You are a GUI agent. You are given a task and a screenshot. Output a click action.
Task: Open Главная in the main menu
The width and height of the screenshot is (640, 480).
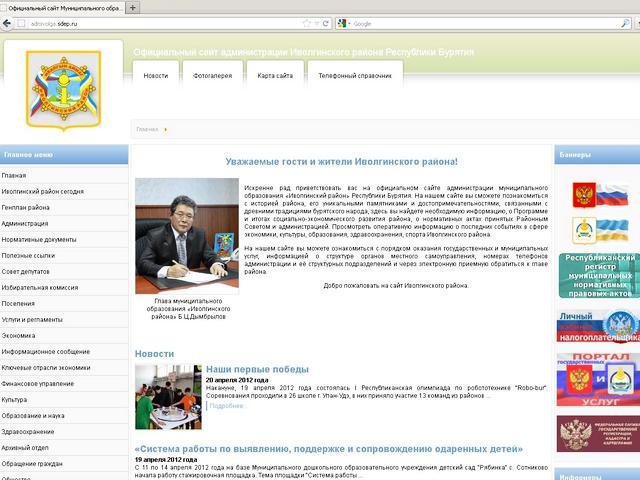pyautogui.click(x=64, y=176)
